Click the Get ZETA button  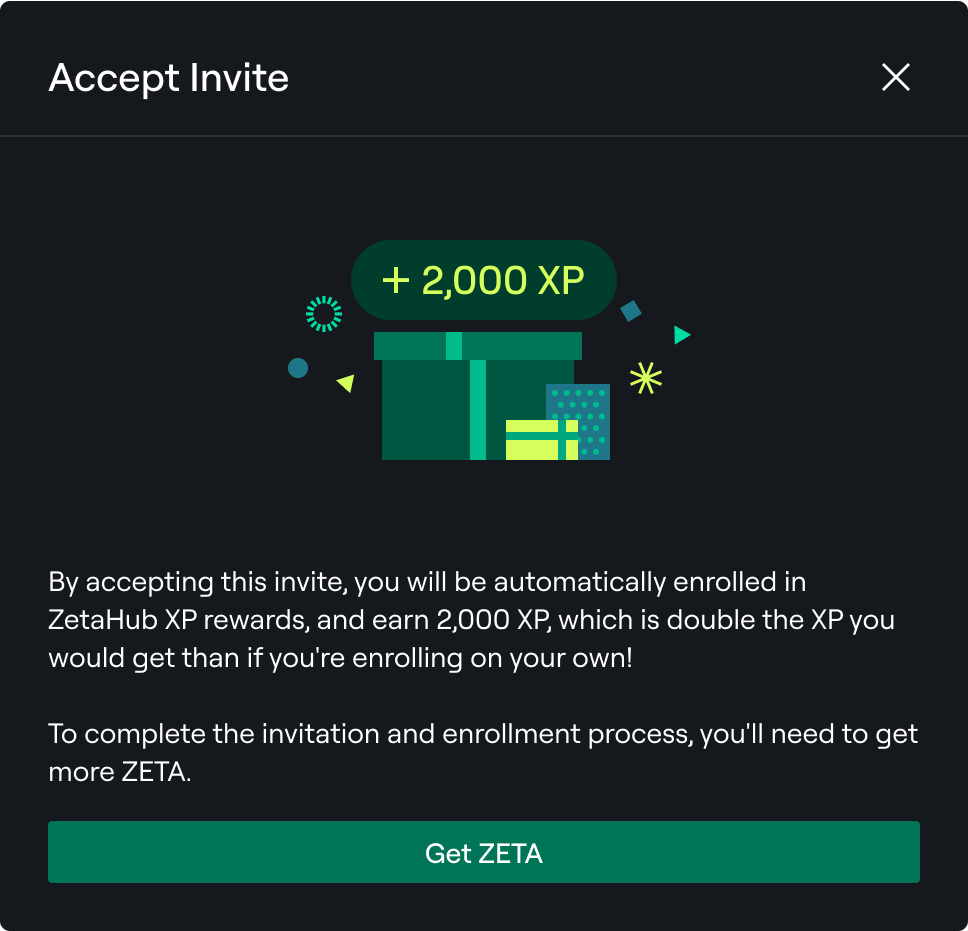pos(483,853)
